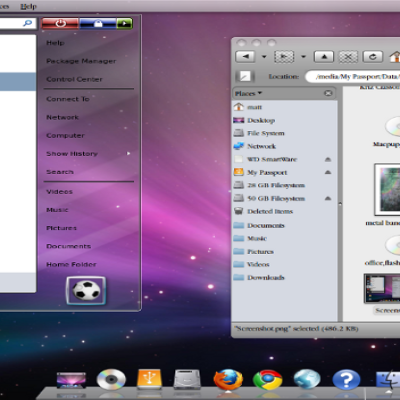Launch Google Chrome from the dock
400x400 pixels.
point(268,379)
